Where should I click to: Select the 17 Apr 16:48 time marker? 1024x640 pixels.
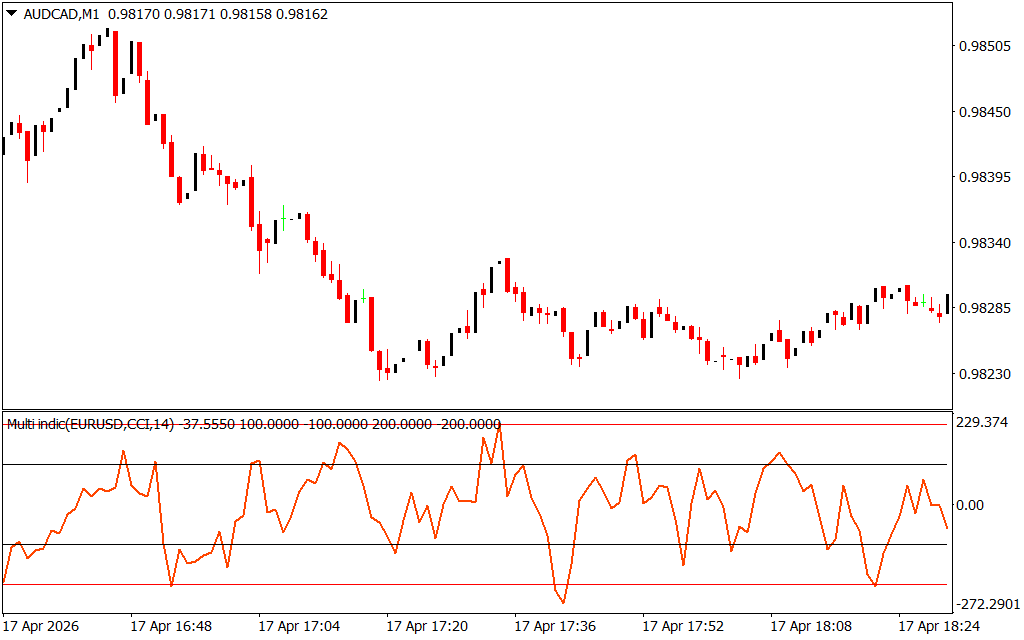(171, 626)
